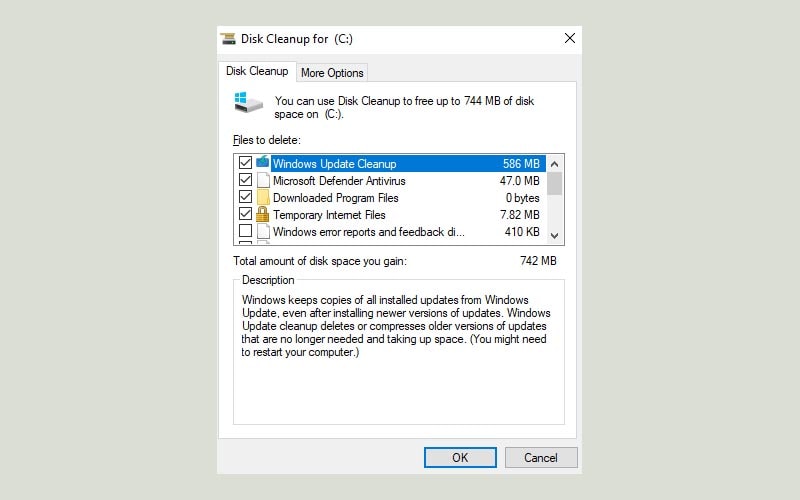The image size is (800, 500).
Task: Click the Files to delete label
Action: [267, 140]
